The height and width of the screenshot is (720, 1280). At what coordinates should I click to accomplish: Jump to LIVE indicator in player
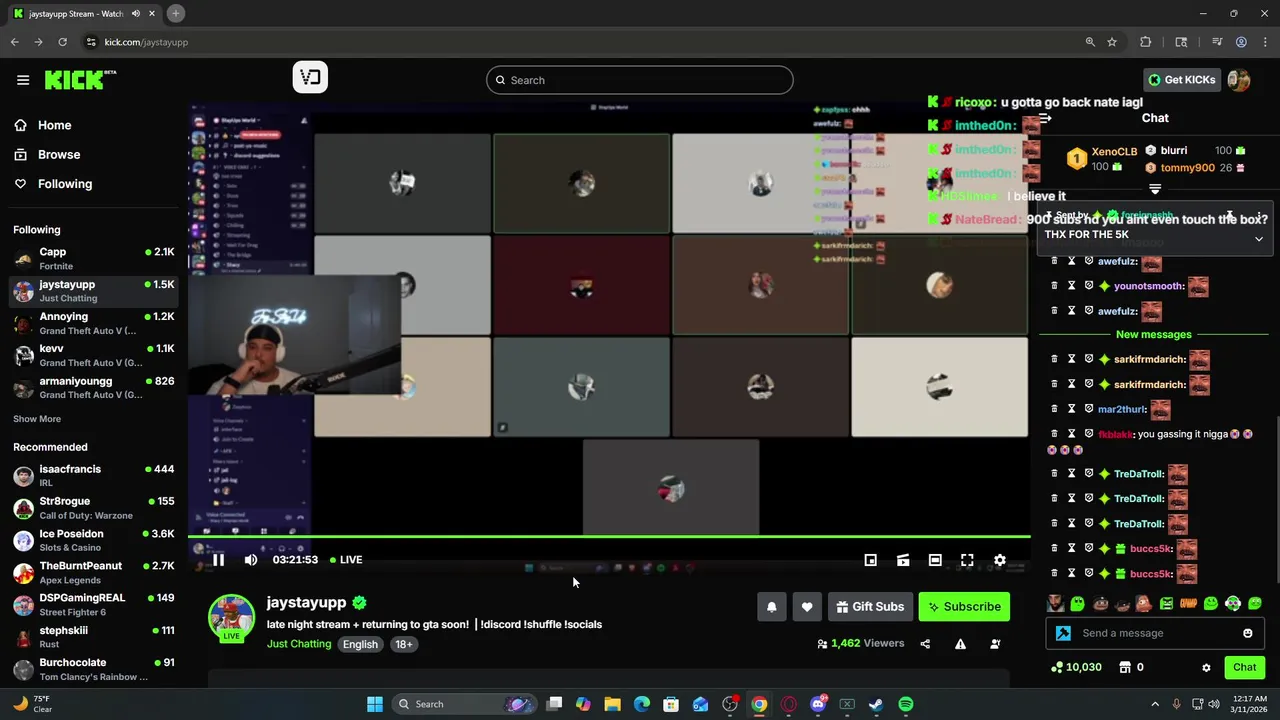tap(345, 560)
